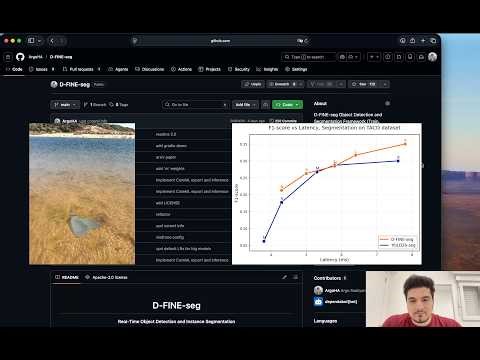Click repository owner avatar beside D-FINE-seg title
This screenshot has width=480, height=360.
pyautogui.click(x=54, y=84)
